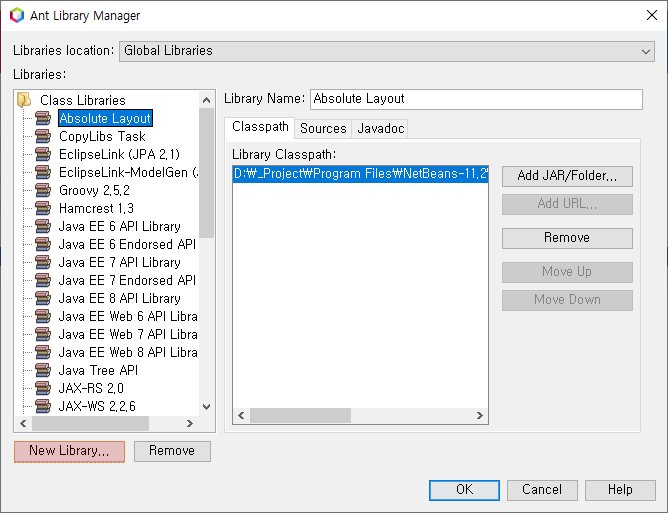Click the Java EE 8 API Library icon
Image resolution: width=668 pixels, height=513 pixels.
[43, 298]
